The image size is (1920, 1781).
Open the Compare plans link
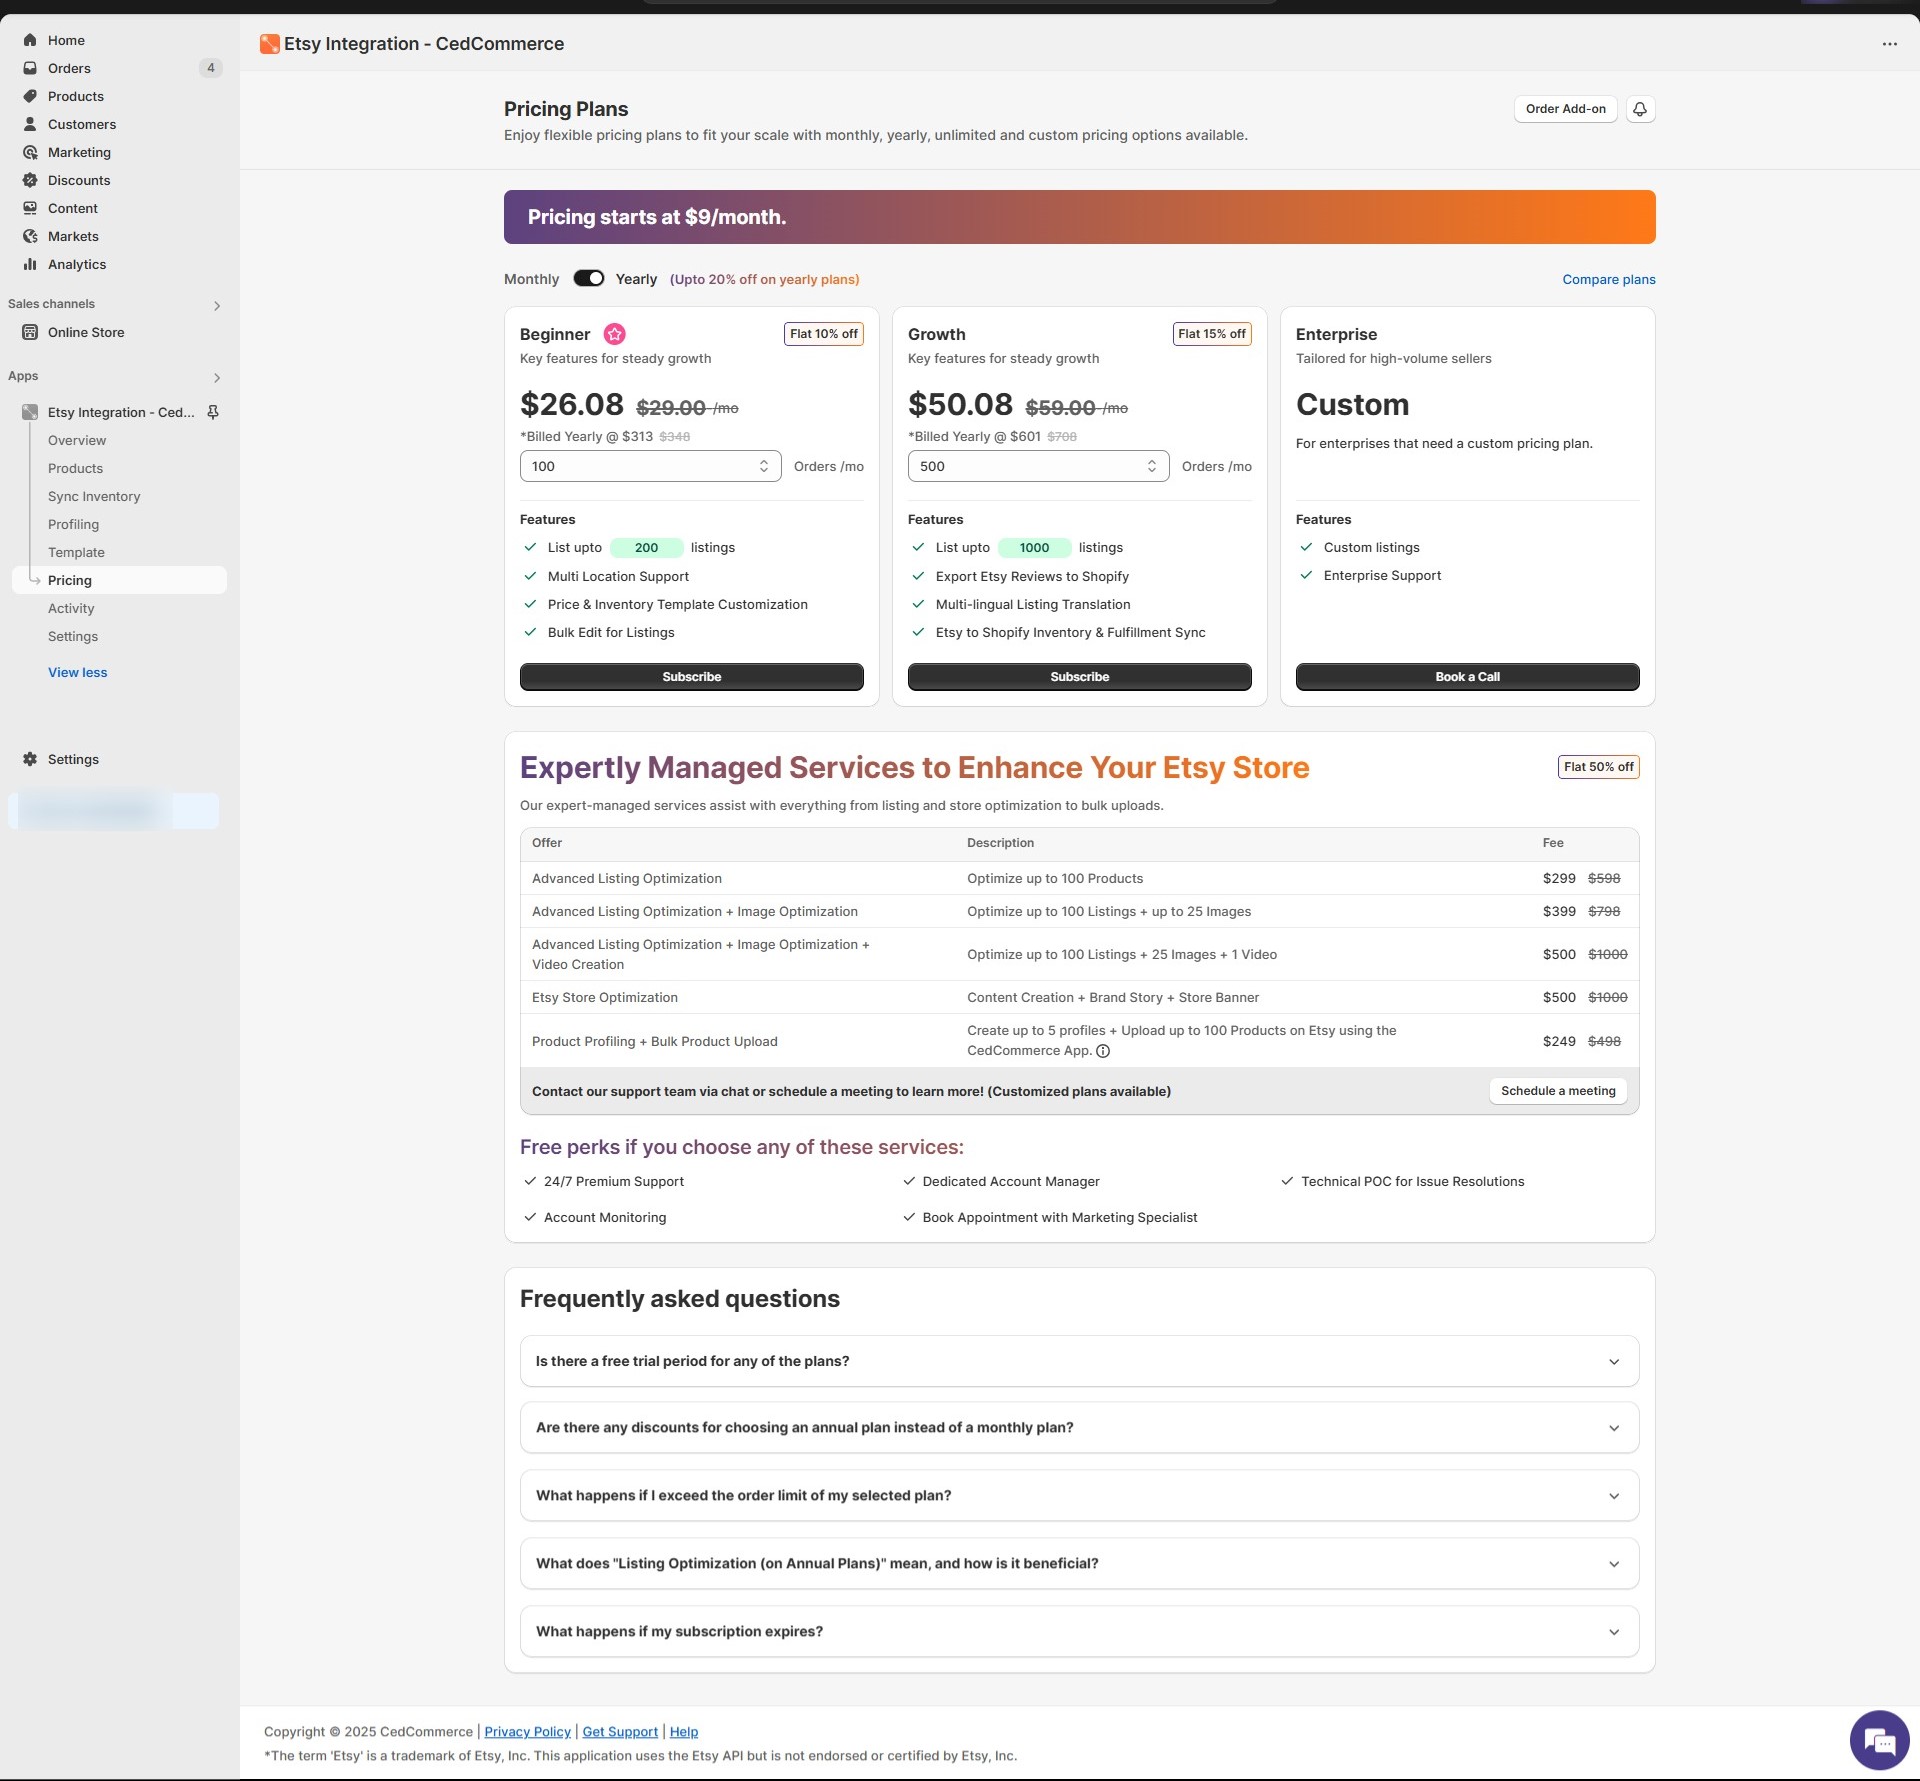pos(1609,279)
